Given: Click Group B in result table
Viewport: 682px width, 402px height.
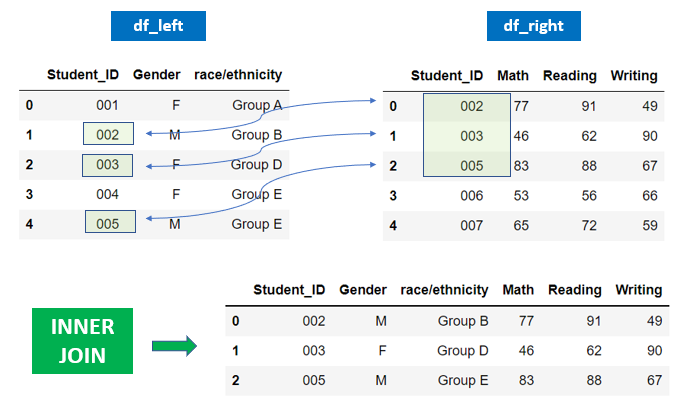Looking at the screenshot, I should pyautogui.click(x=463, y=321).
